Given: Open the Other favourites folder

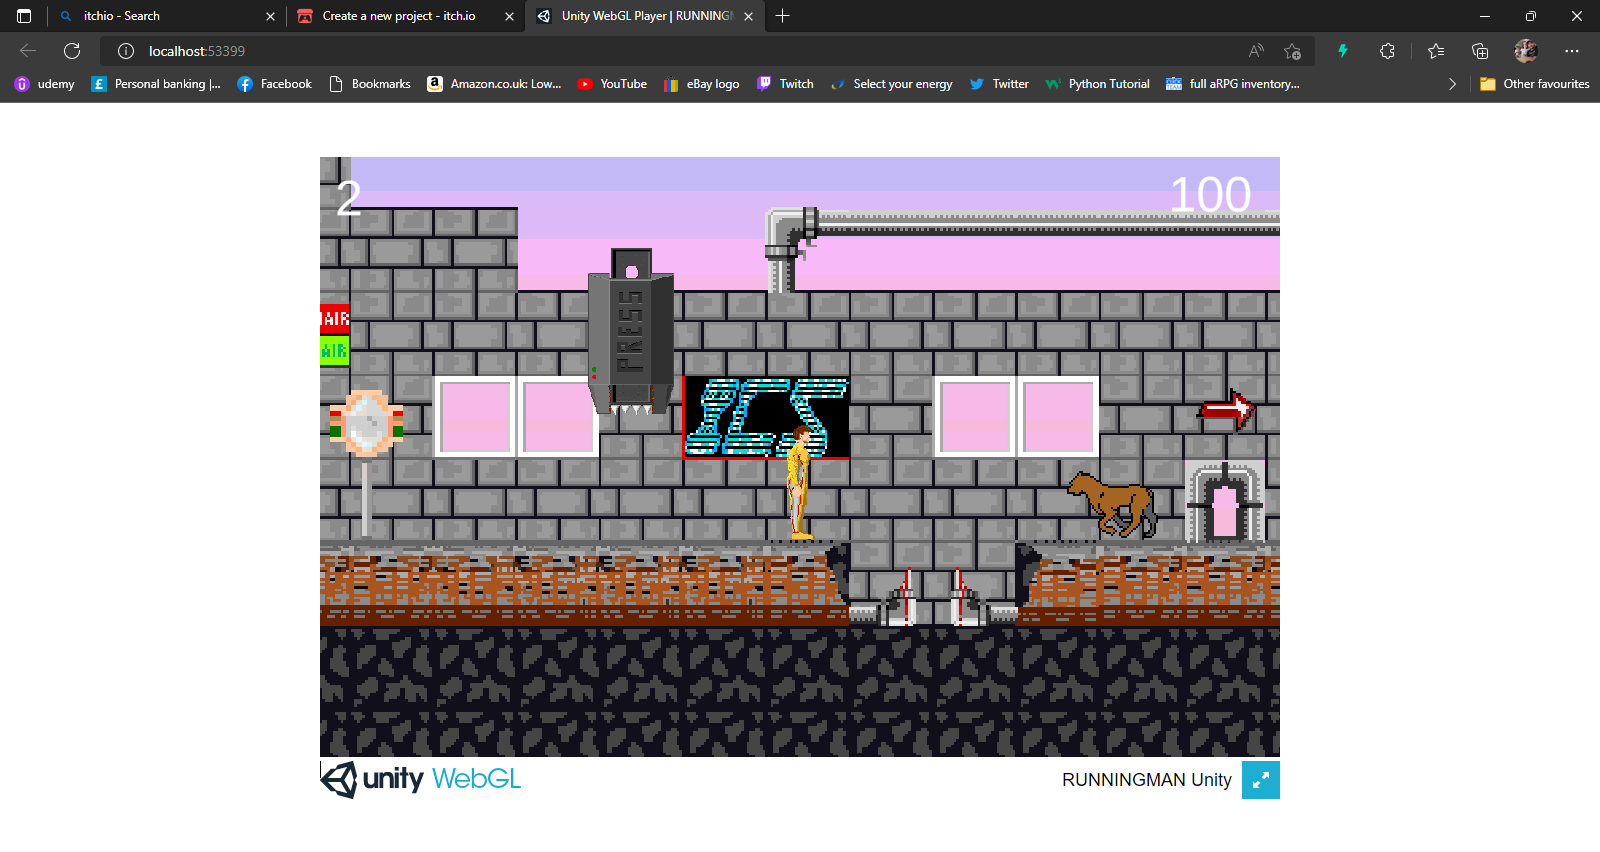Looking at the screenshot, I should point(1535,84).
